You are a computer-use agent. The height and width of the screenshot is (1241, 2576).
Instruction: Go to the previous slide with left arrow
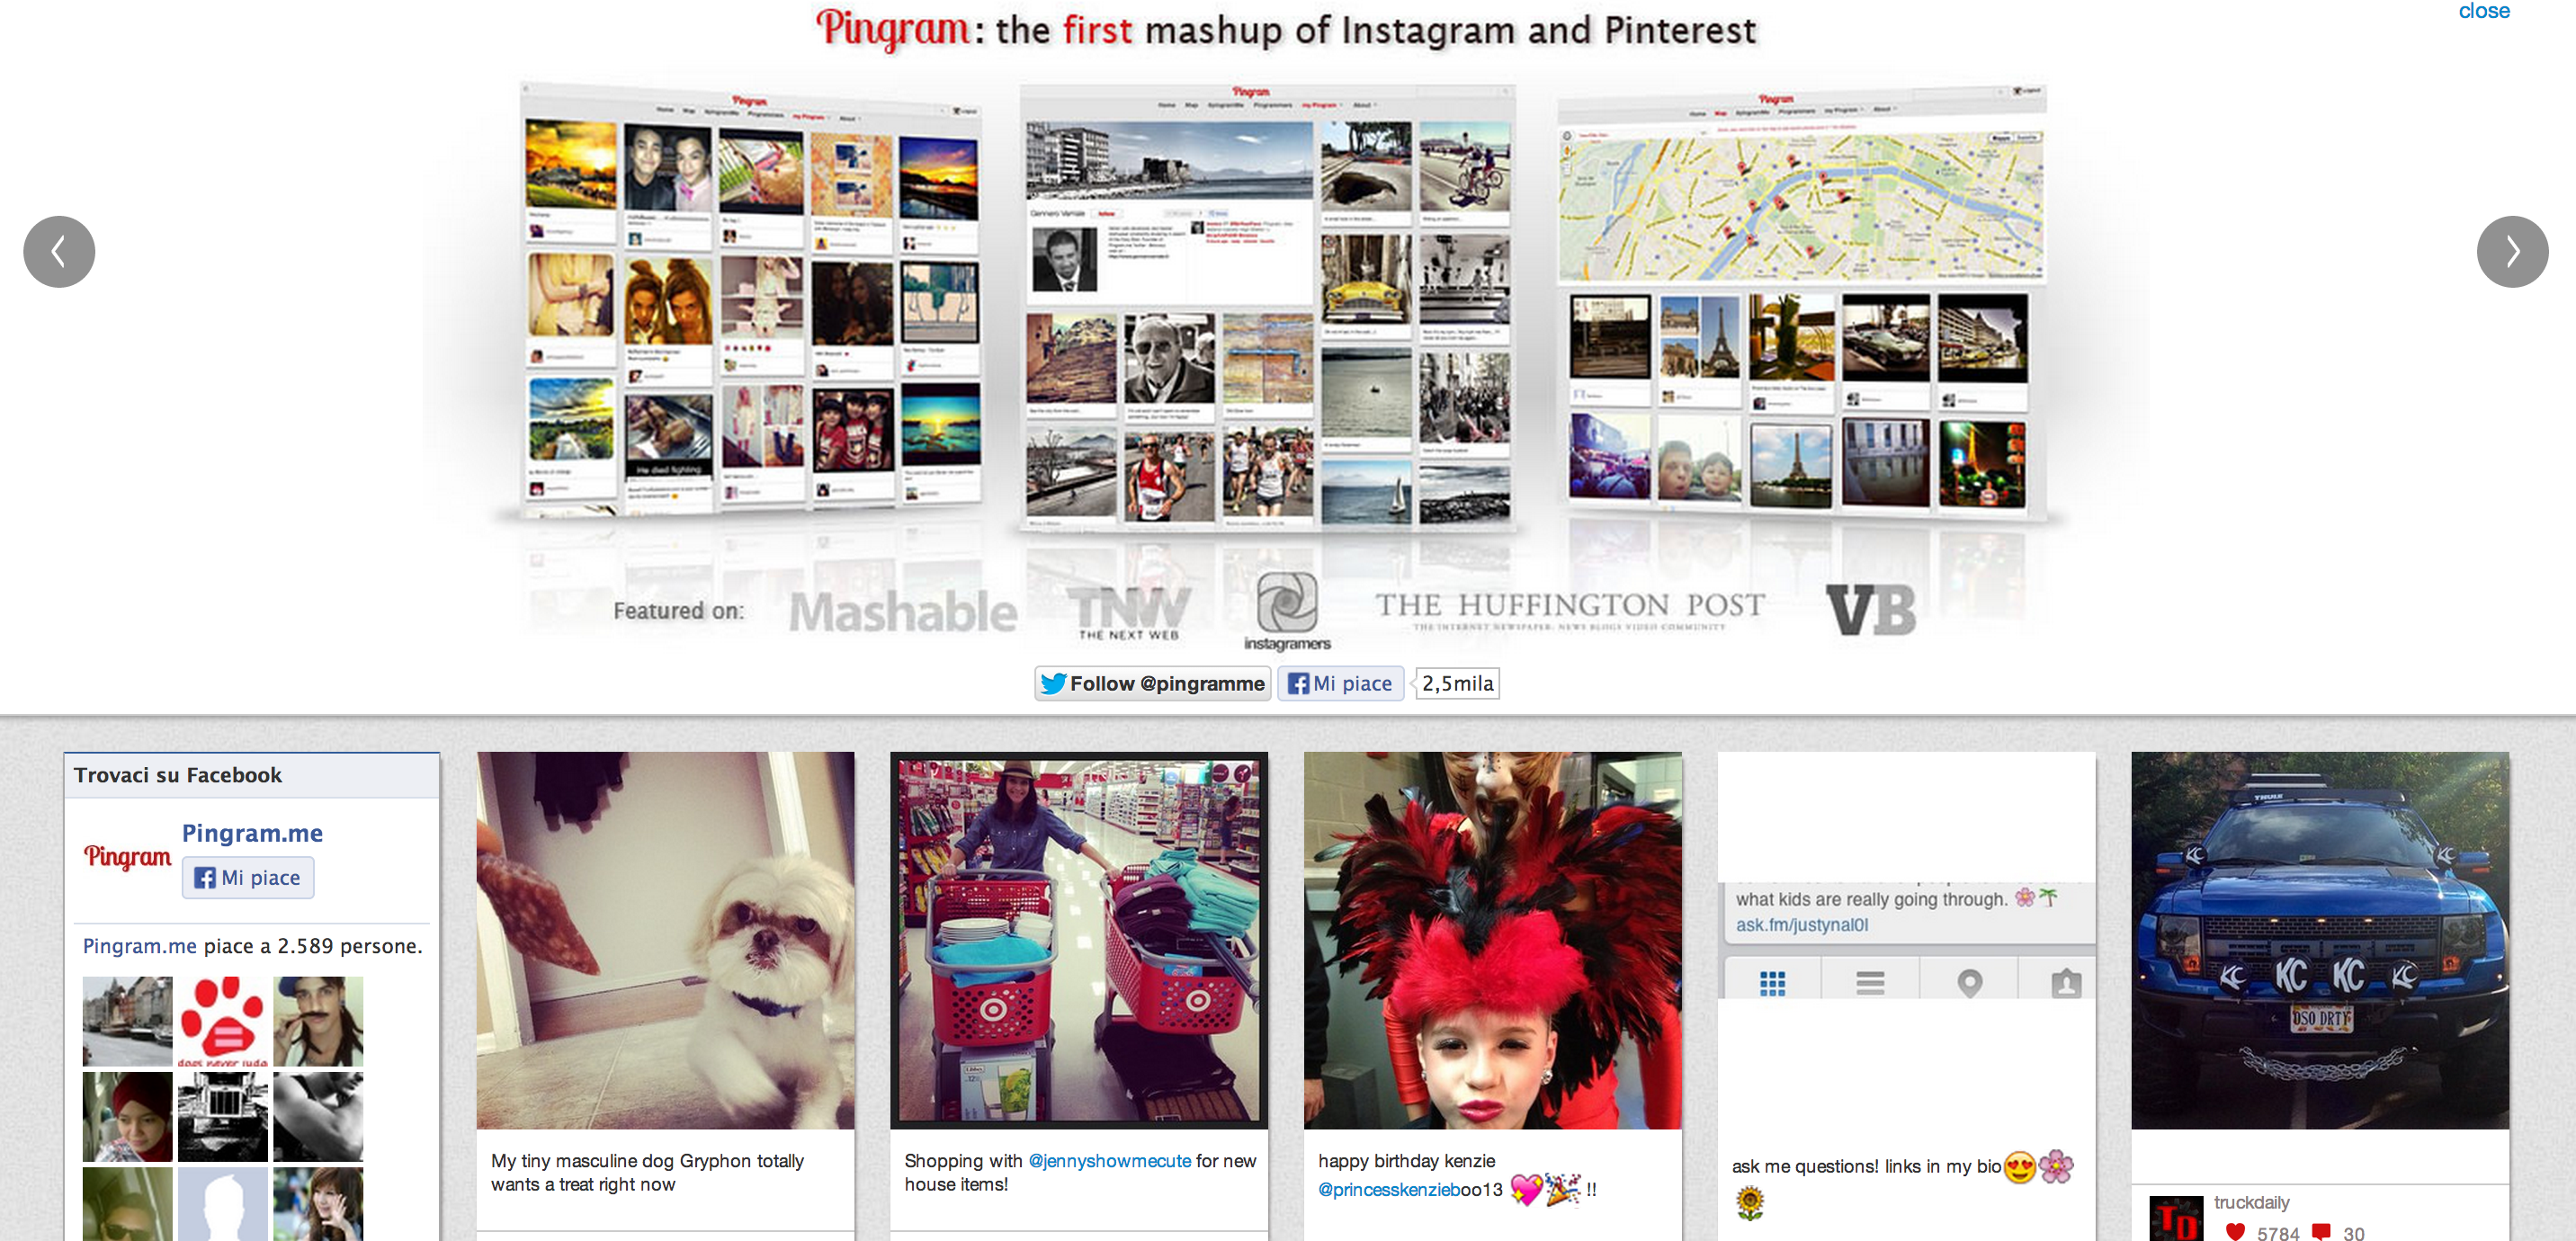pos(59,252)
